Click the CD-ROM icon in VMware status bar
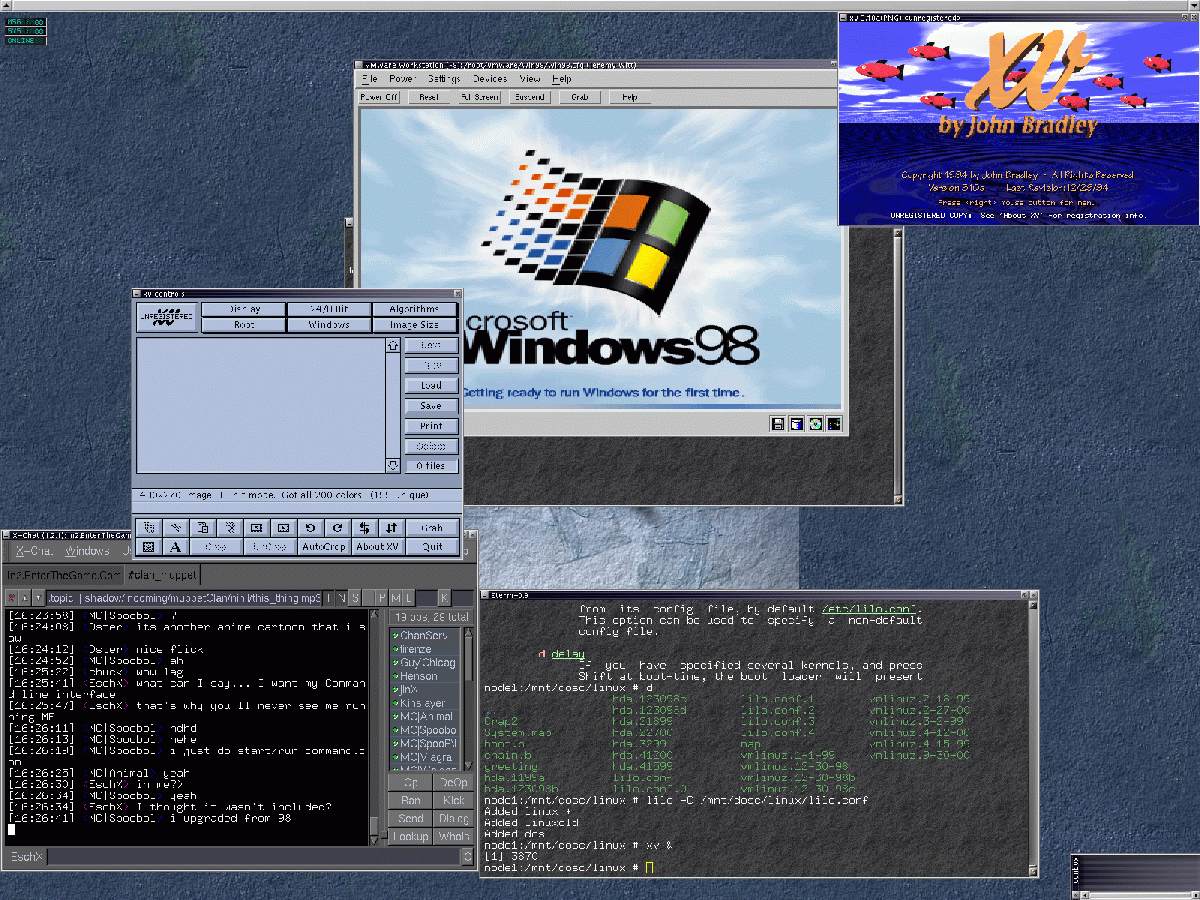Viewport: 1200px width, 900px height. (816, 424)
